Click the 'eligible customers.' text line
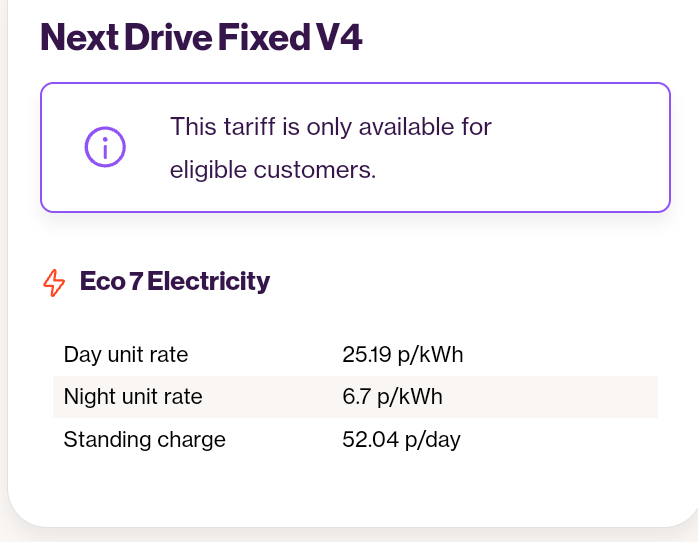This screenshot has height=542, width=698. pos(273,170)
